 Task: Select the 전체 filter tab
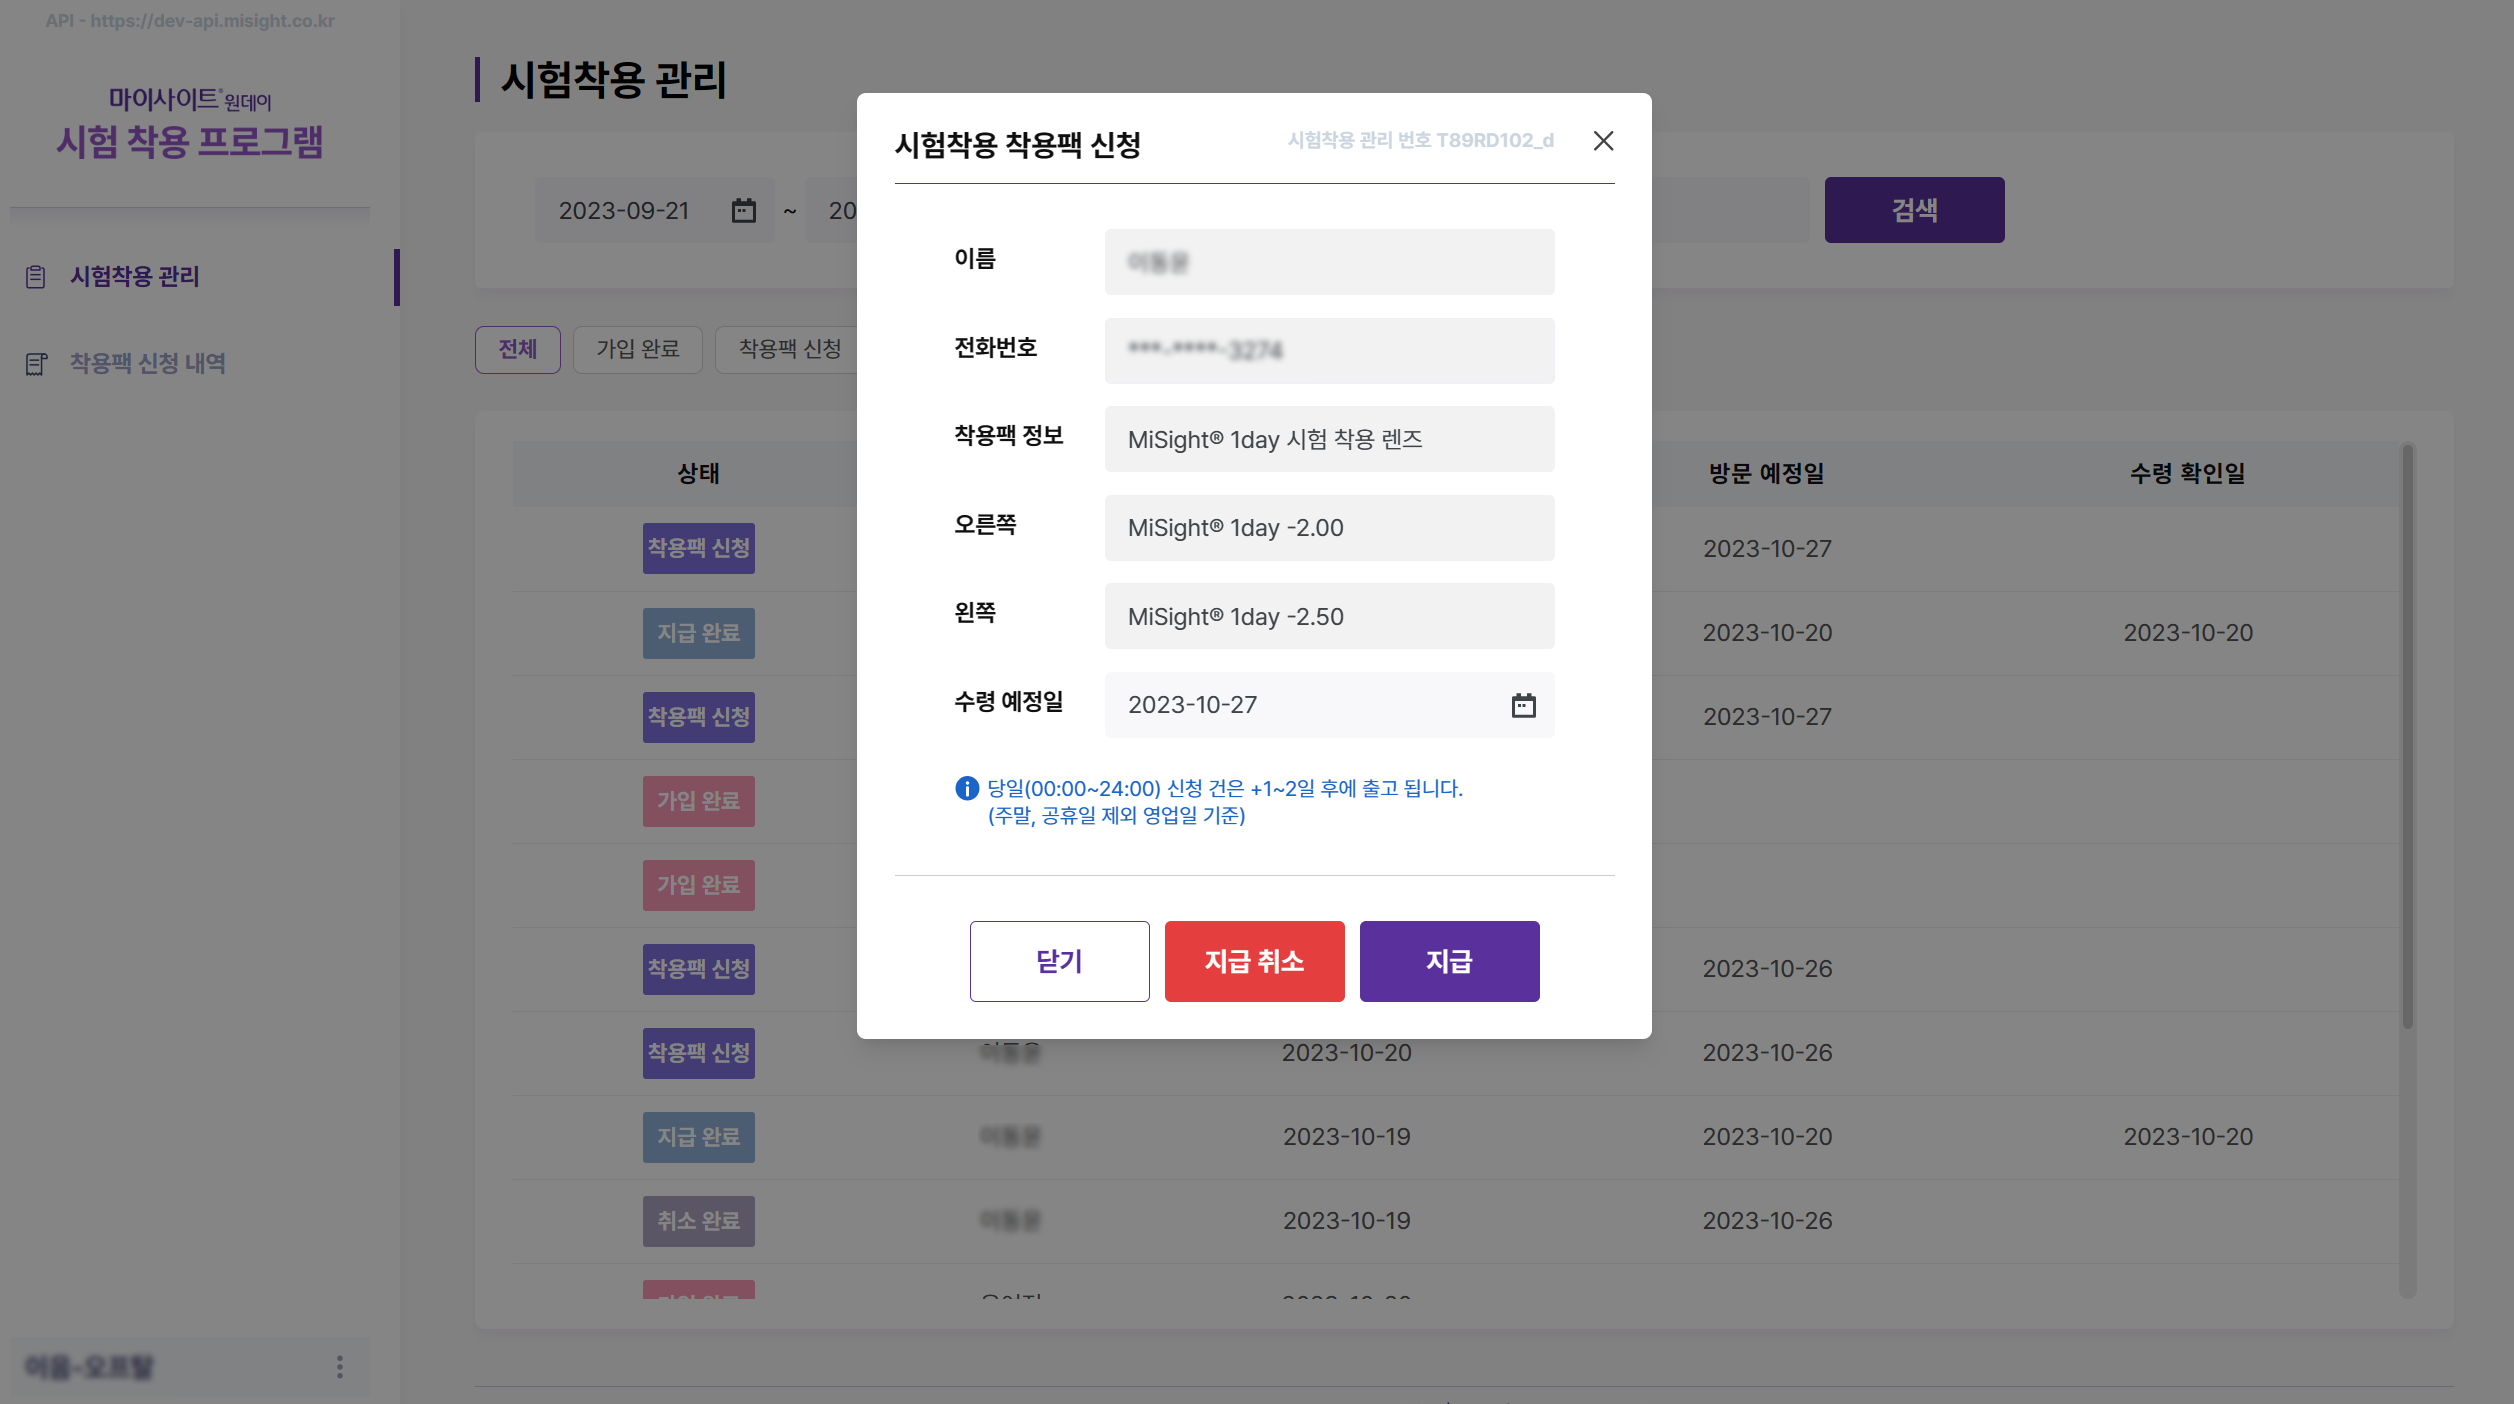click(x=517, y=349)
